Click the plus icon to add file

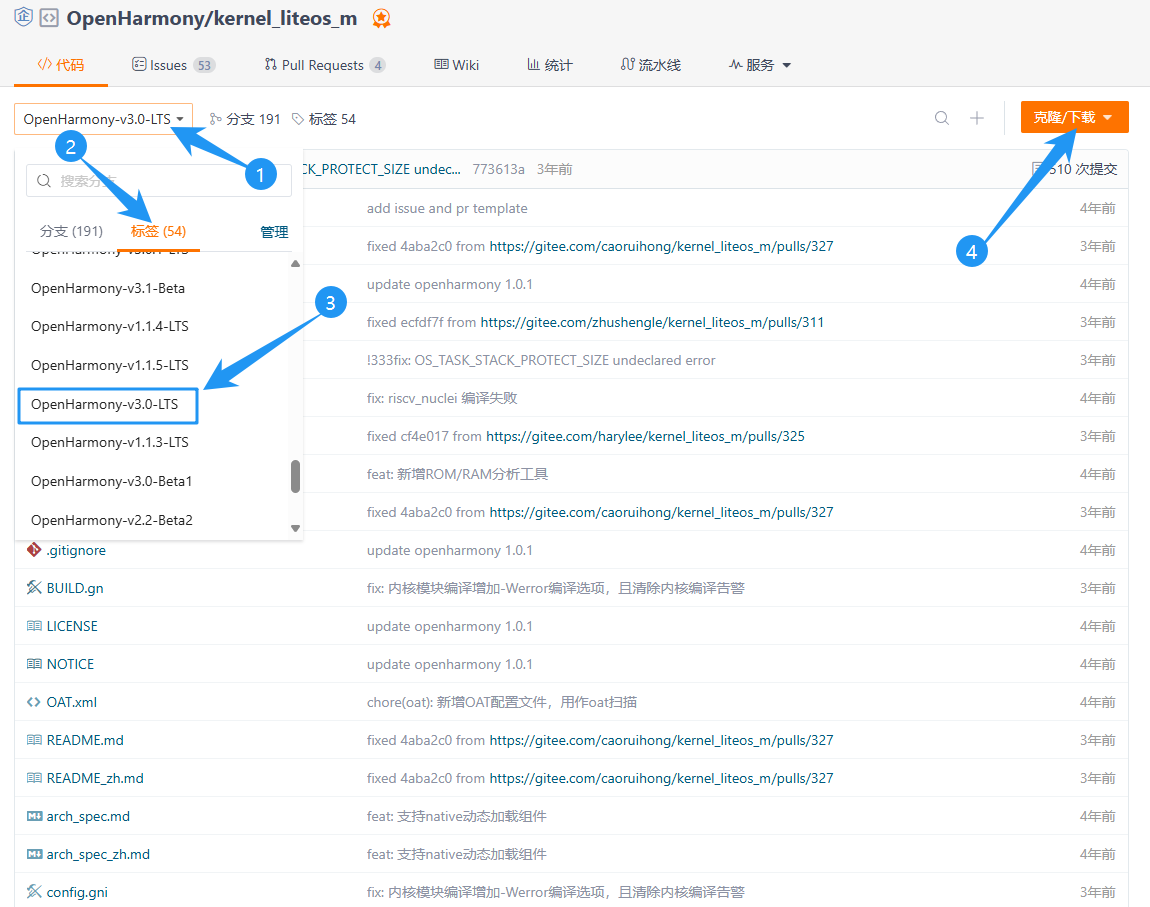[x=977, y=118]
